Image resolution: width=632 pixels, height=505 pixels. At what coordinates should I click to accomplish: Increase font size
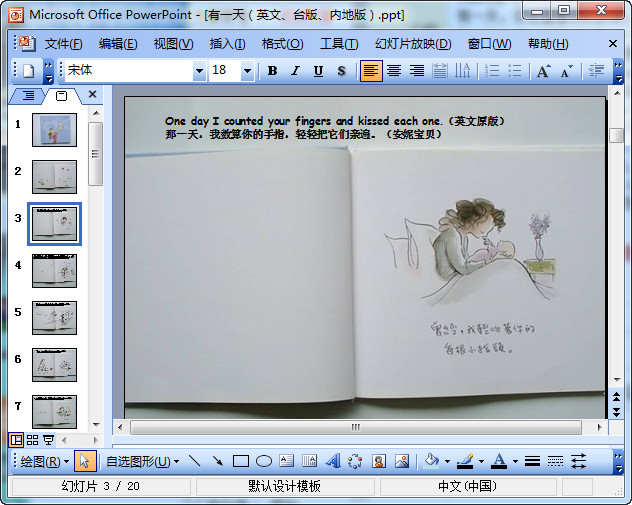click(544, 71)
